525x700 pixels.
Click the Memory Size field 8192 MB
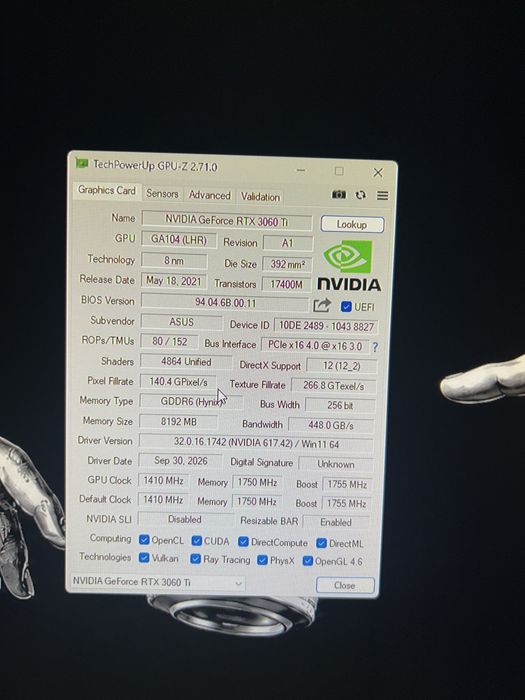point(179,421)
